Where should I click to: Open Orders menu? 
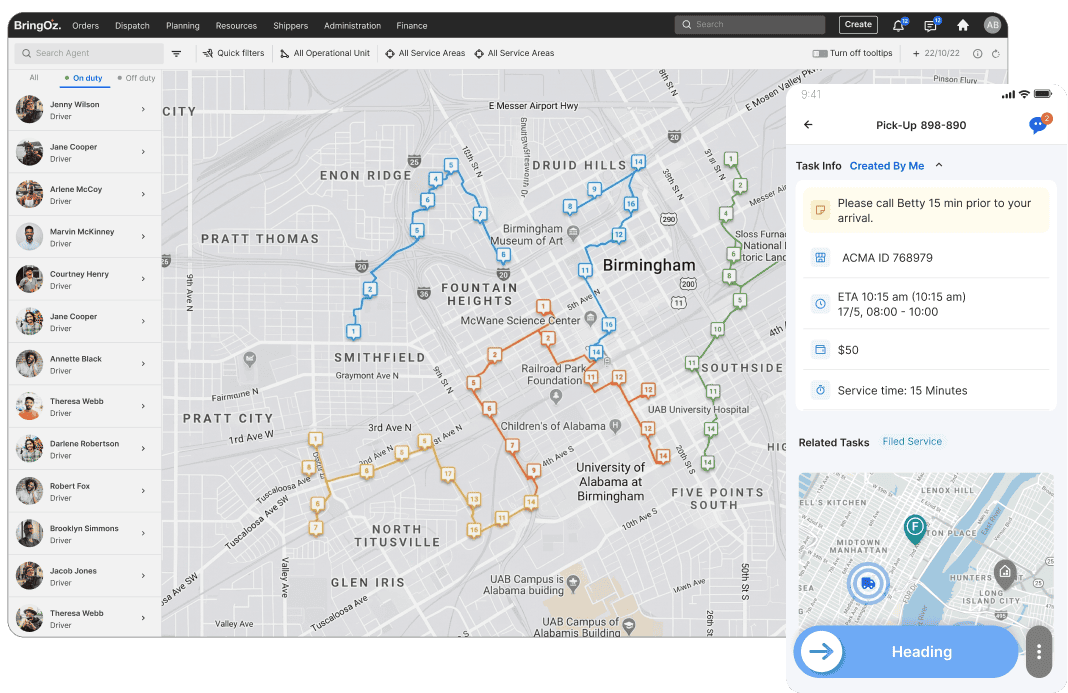[x=86, y=26]
